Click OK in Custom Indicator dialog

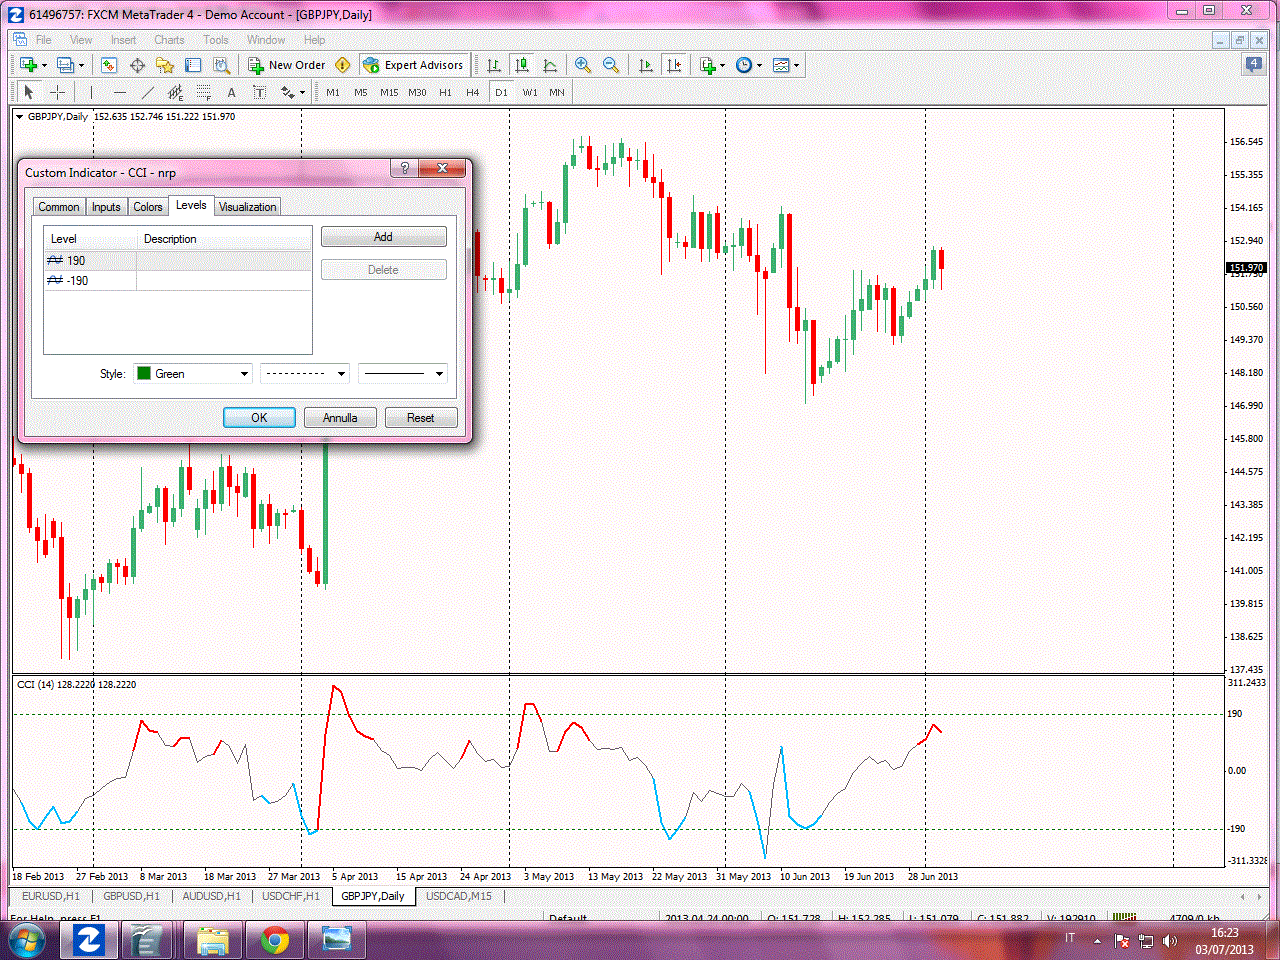259,418
